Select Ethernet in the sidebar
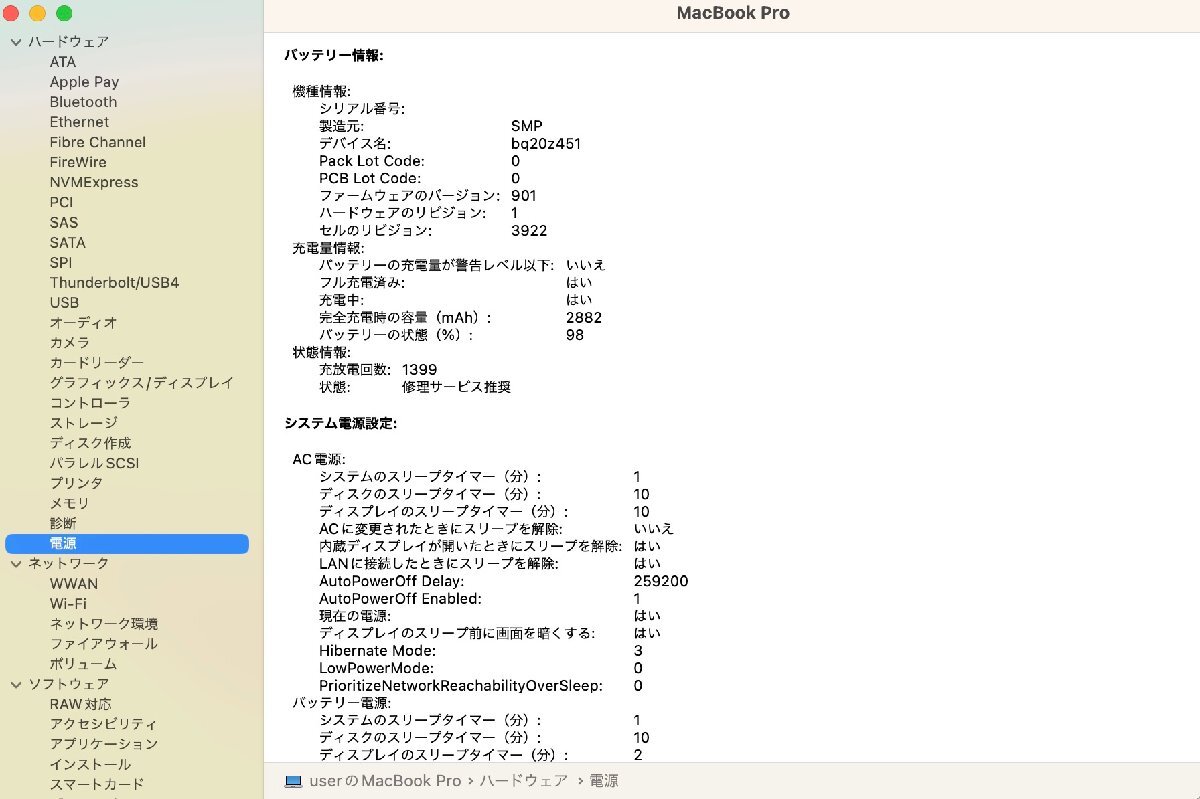The height and width of the screenshot is (799, 1200). click(79, 122)
